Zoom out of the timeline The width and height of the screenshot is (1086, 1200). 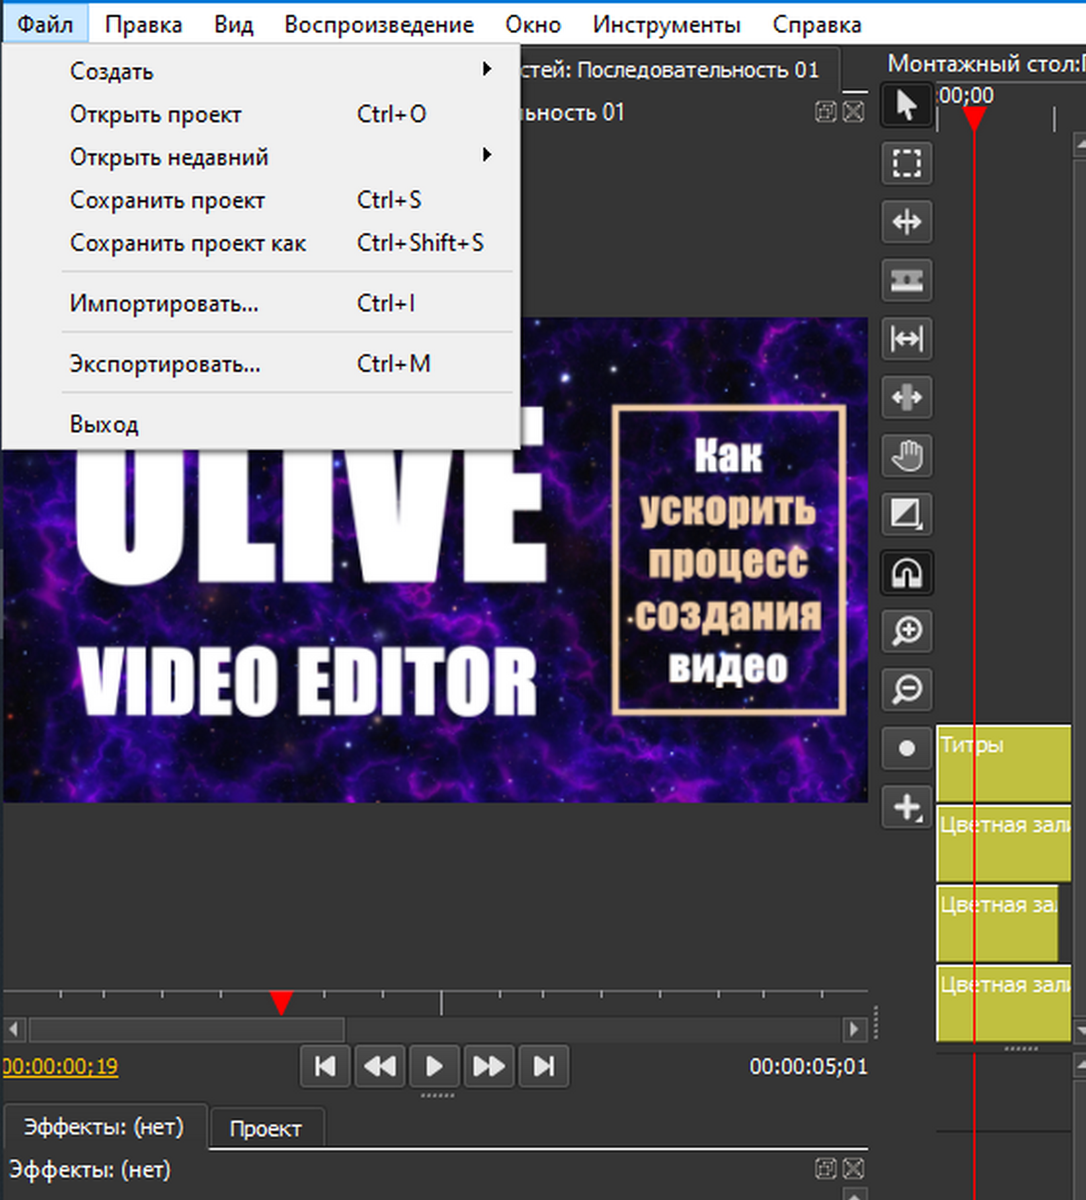[x=906, y=690]
